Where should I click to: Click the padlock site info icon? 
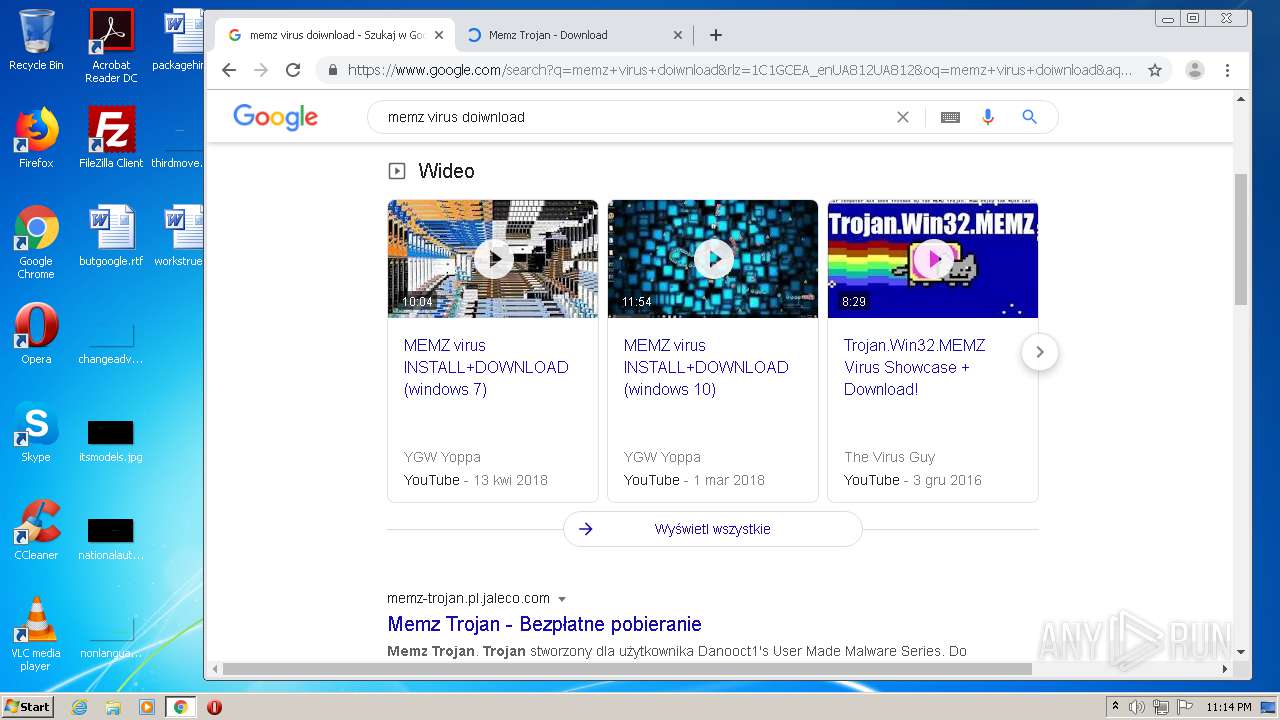click(333, 70)
